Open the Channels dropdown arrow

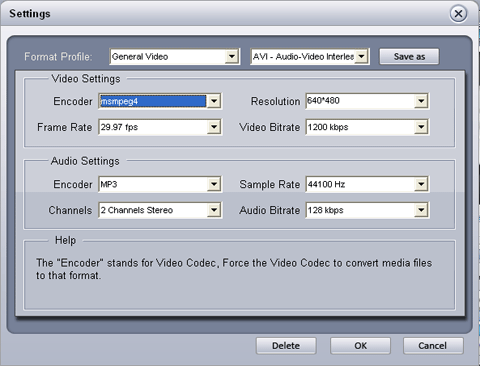[x=214, y=210]
